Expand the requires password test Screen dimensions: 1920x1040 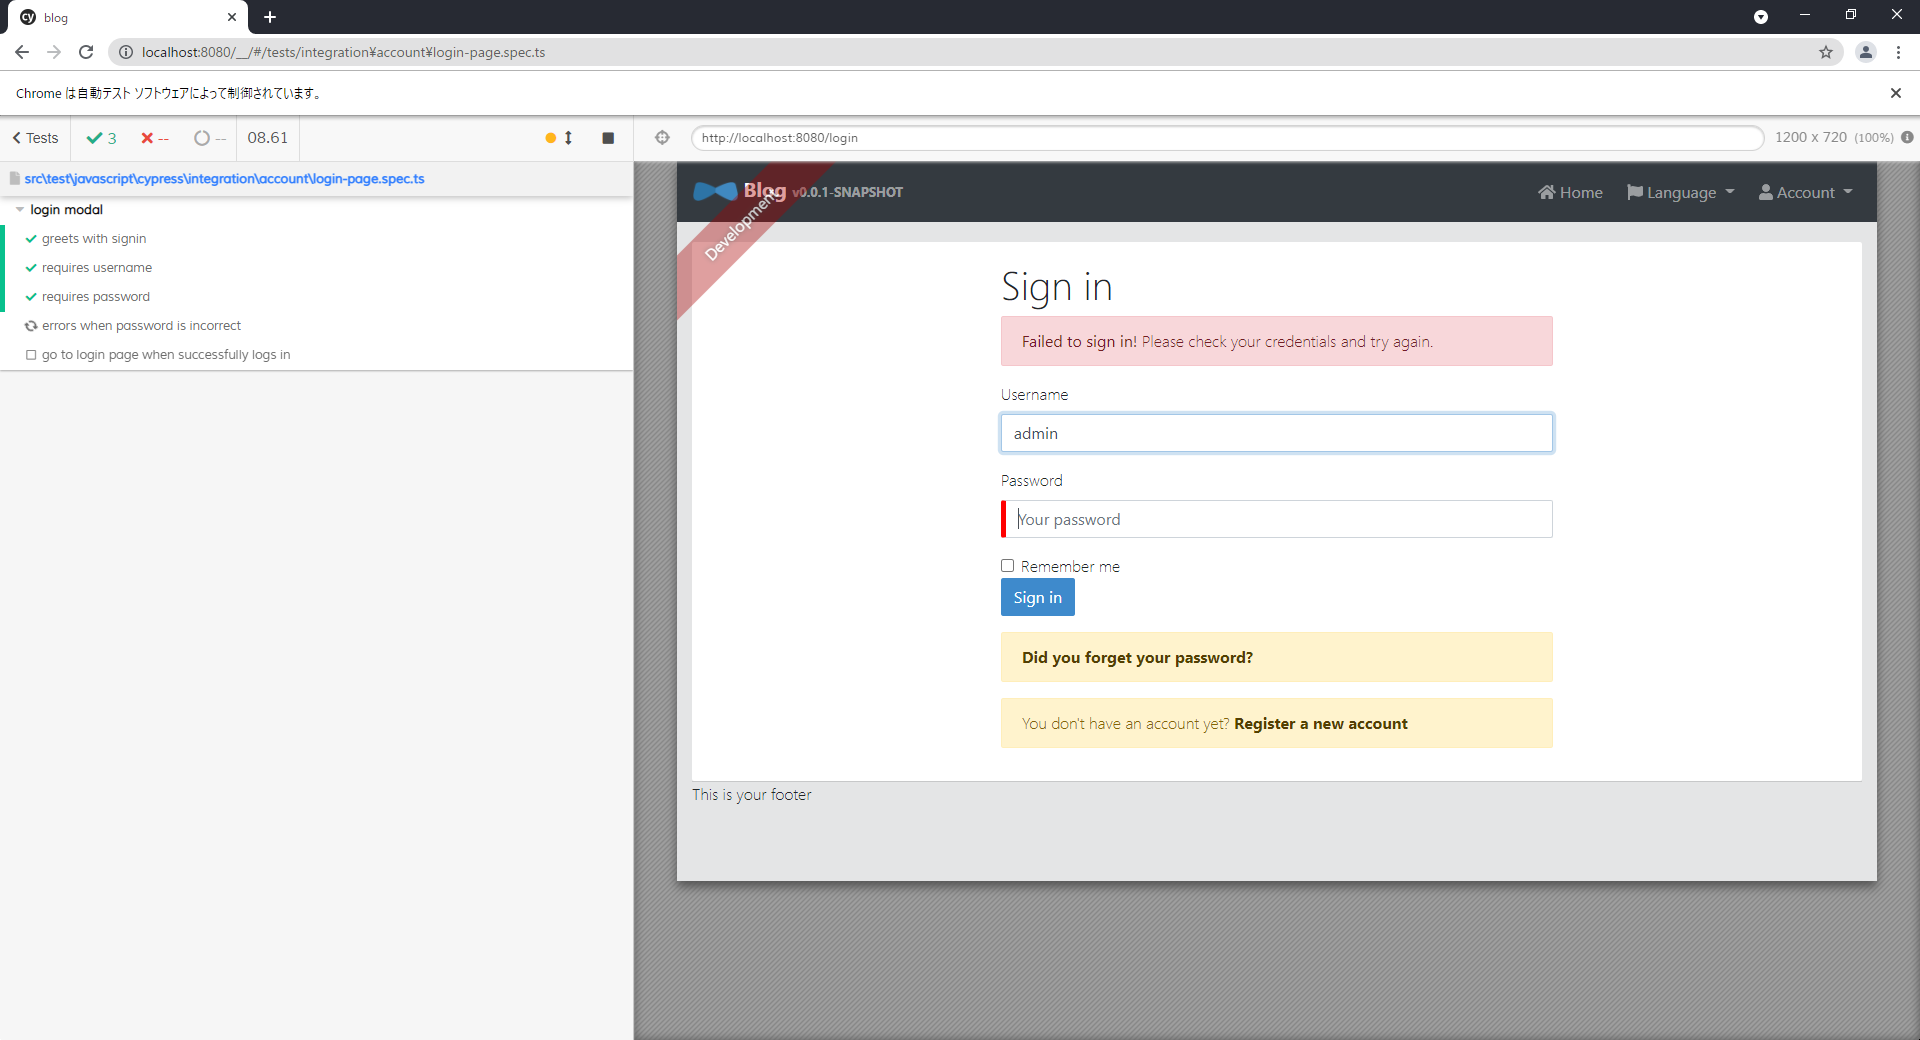96,297
